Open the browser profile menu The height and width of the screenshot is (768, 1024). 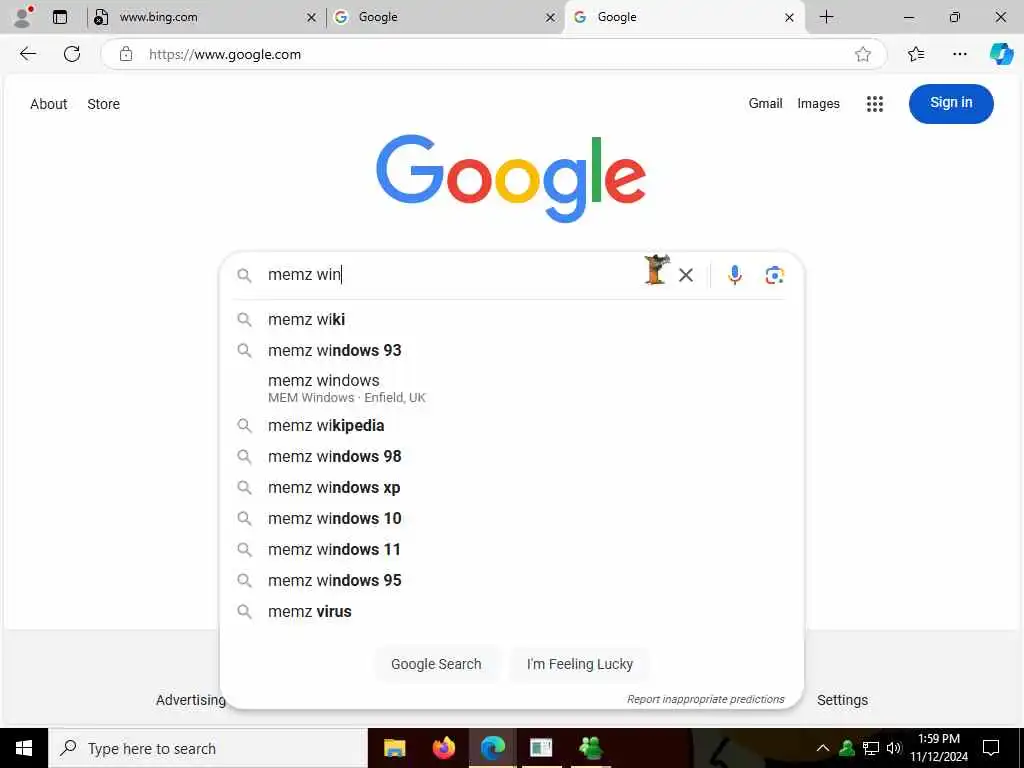(24, 17)
